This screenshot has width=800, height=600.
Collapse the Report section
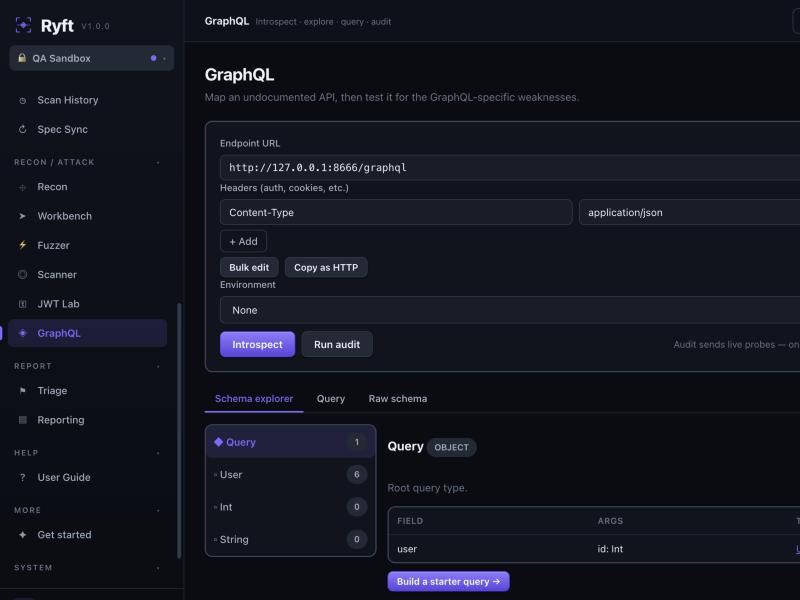tap(158, 366)
